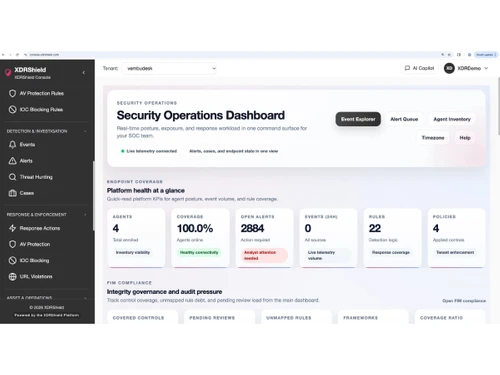Click the Inventory visibility badge on Agents card
The height and width of the screenshot is (375, 500).
point(133,252)
